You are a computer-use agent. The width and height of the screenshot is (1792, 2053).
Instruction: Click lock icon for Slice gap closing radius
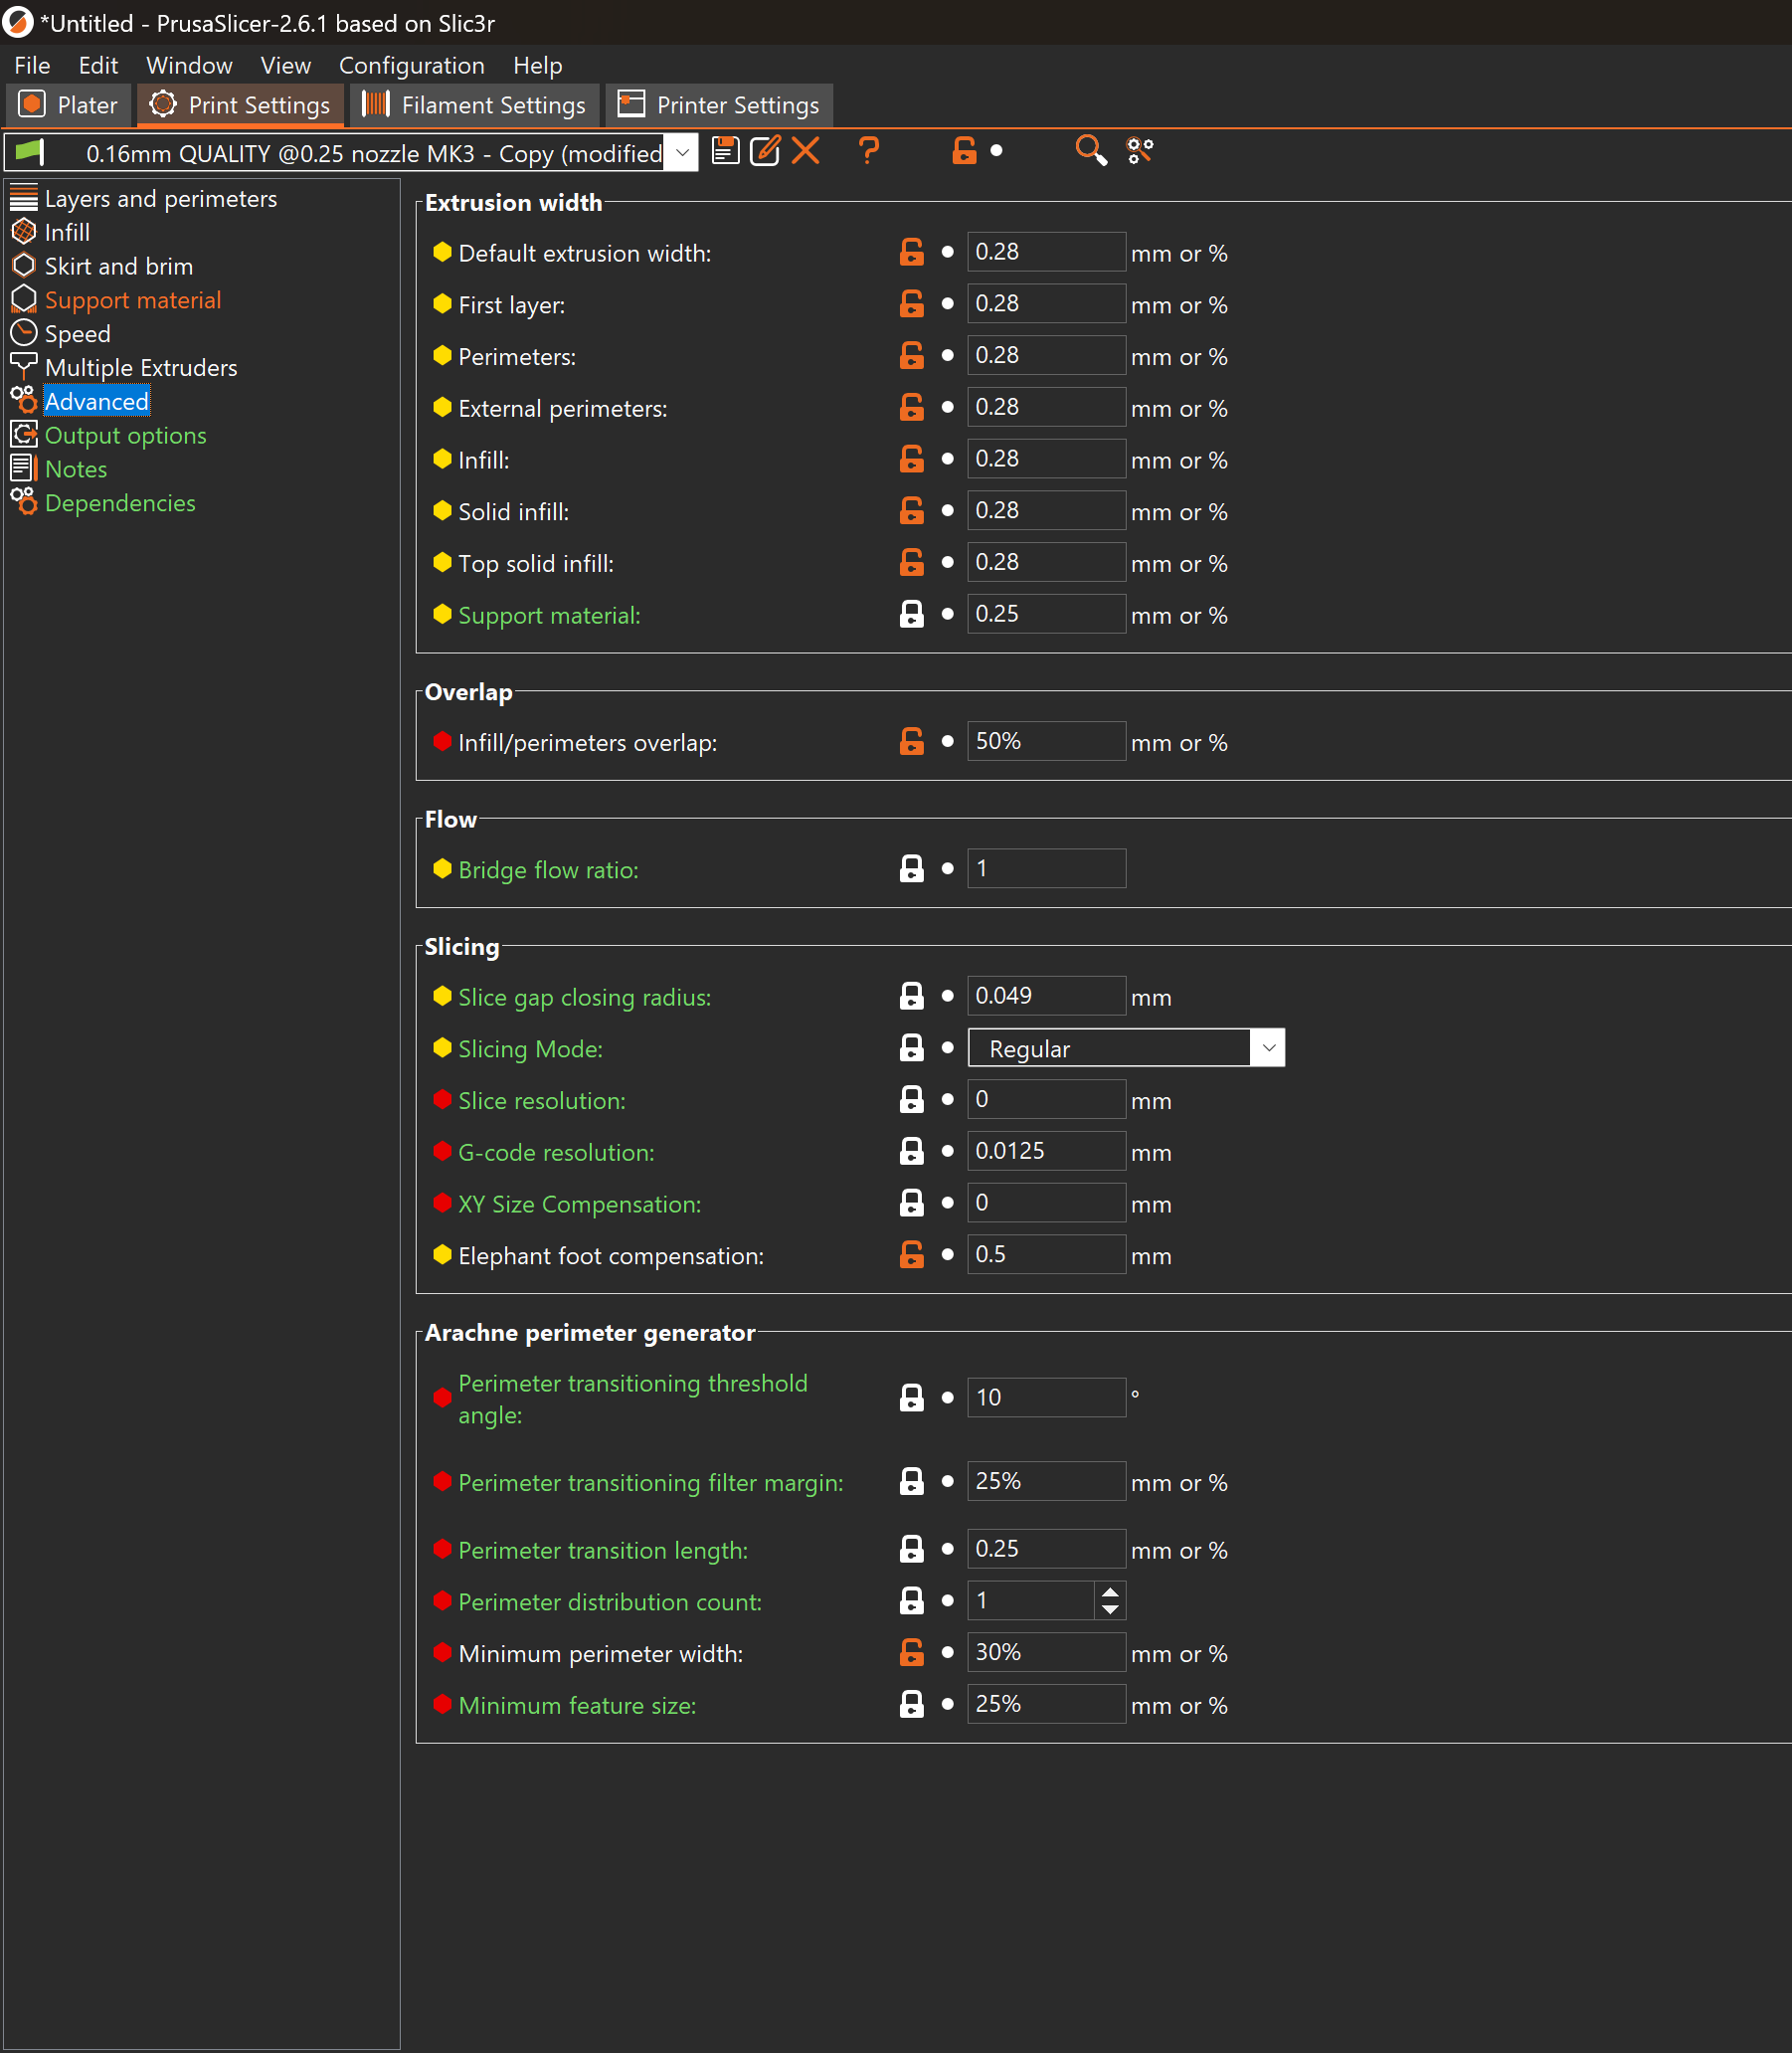(x=911, y=997)
